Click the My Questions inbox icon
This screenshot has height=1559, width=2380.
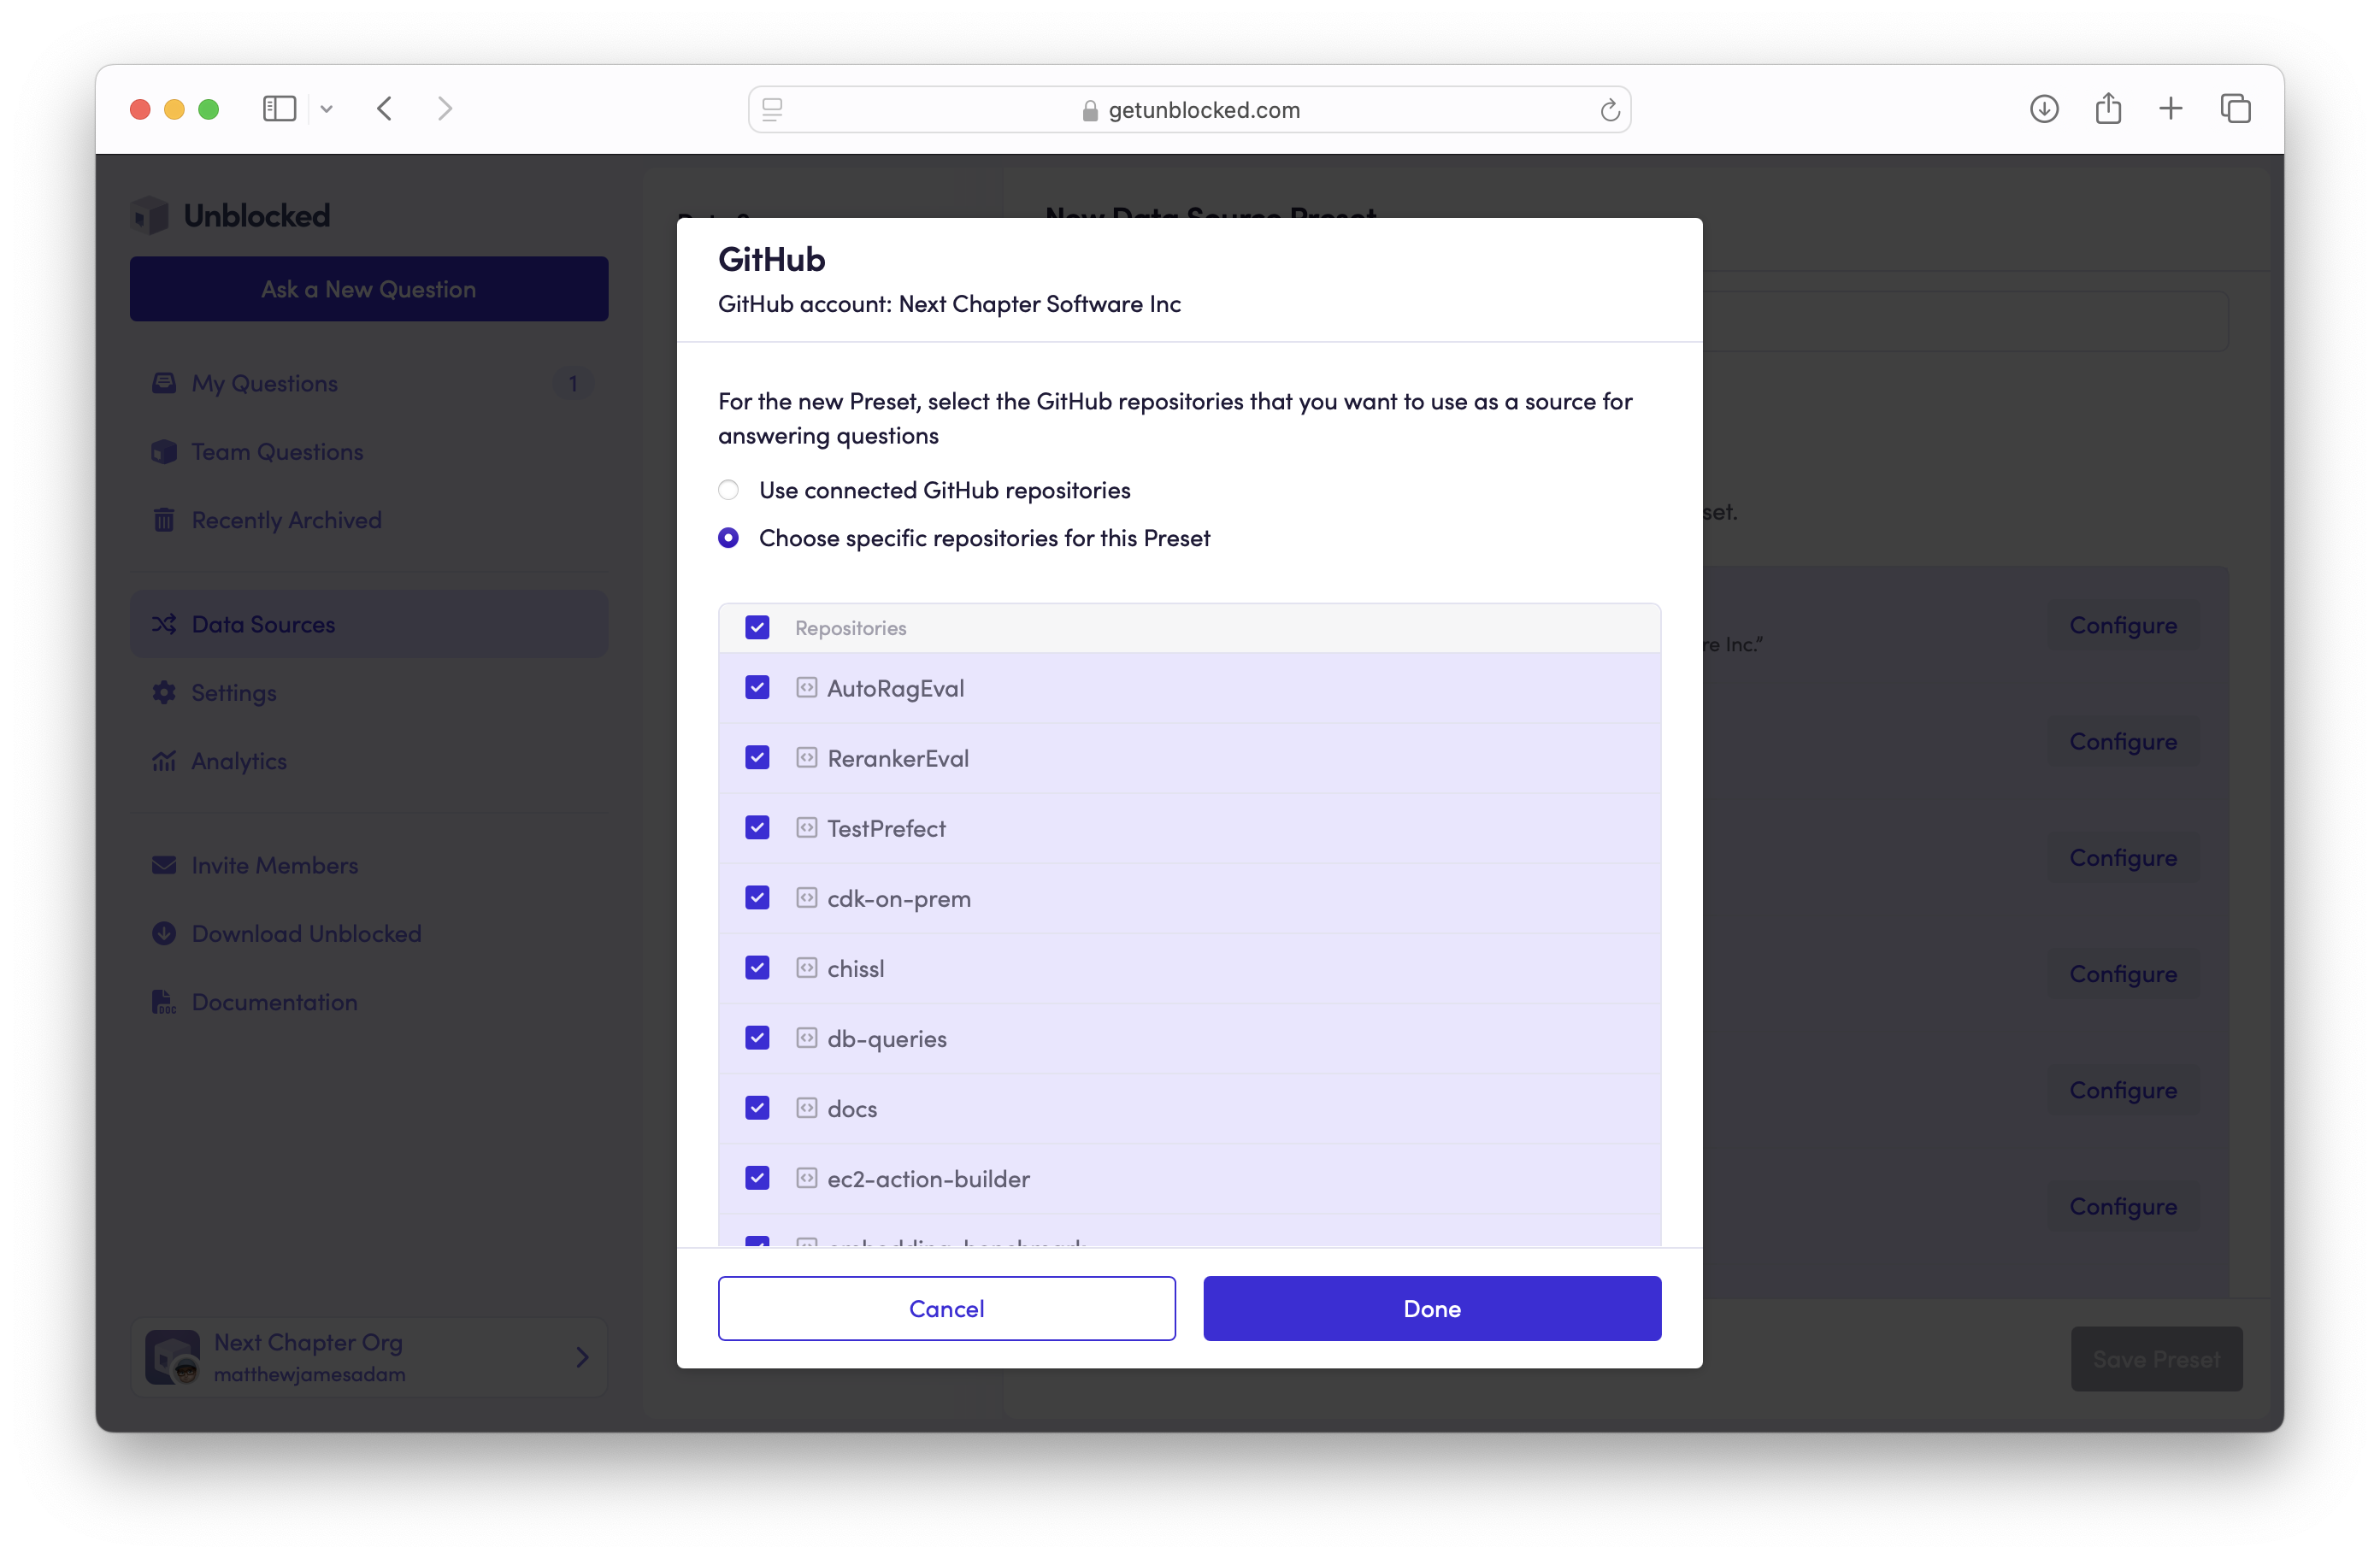click(164, 383)
